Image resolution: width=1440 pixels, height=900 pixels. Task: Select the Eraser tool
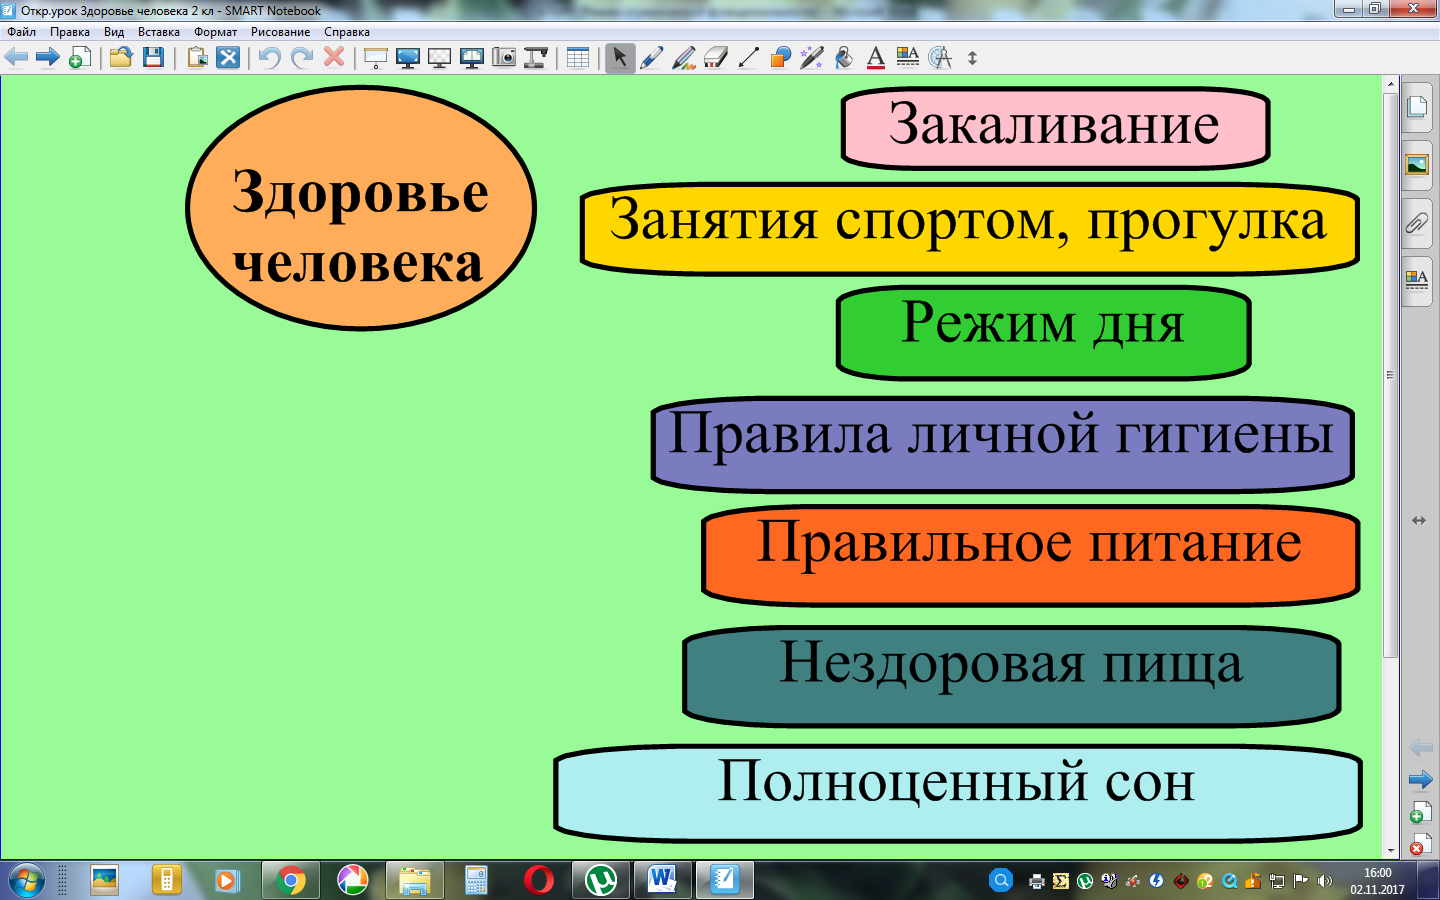(716, 58)
